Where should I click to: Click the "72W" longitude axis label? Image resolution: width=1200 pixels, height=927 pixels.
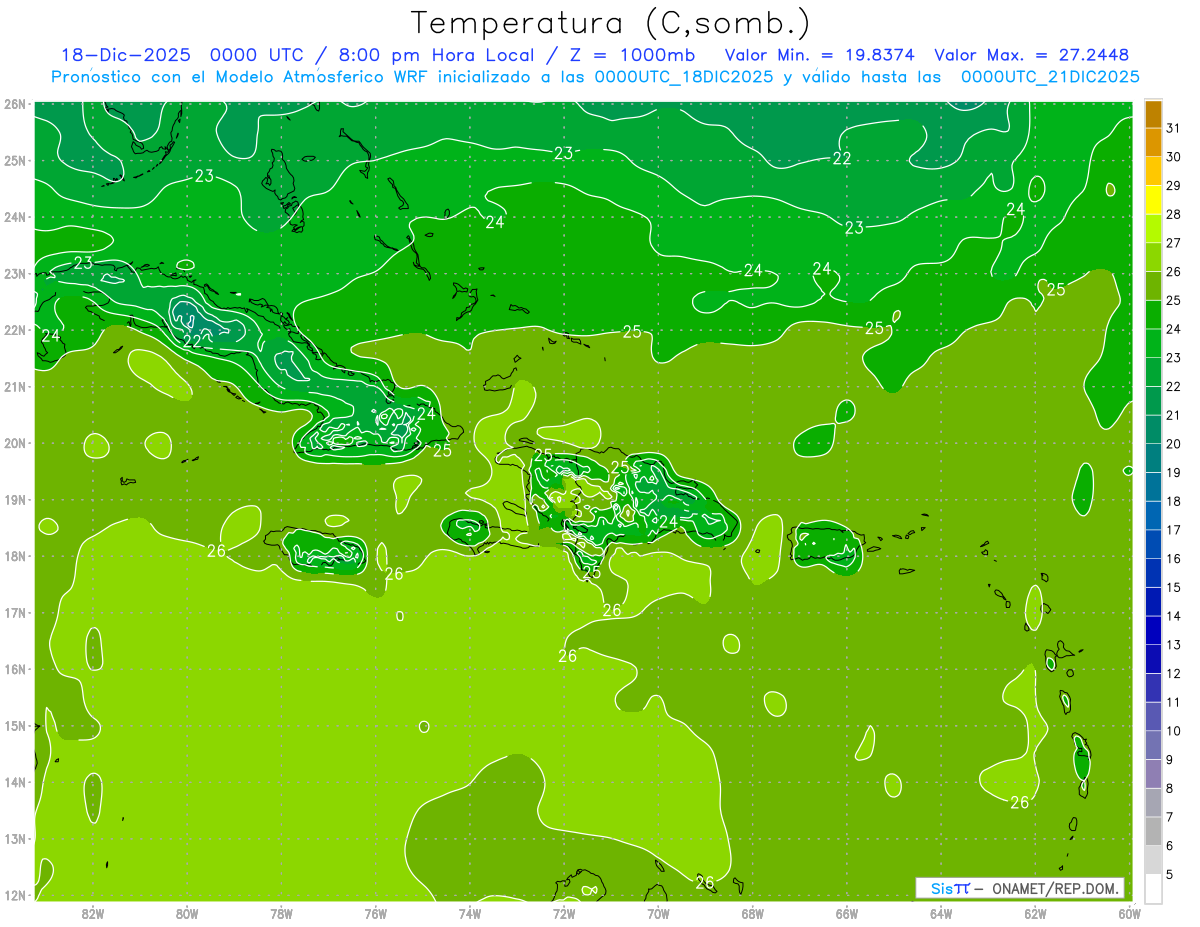coord(564,912)
